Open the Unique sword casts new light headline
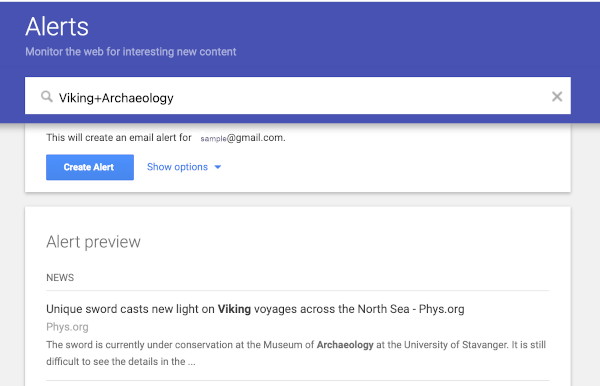Image resolution: width=600 pixels, height=386 pixels. [x=255, y=309]
